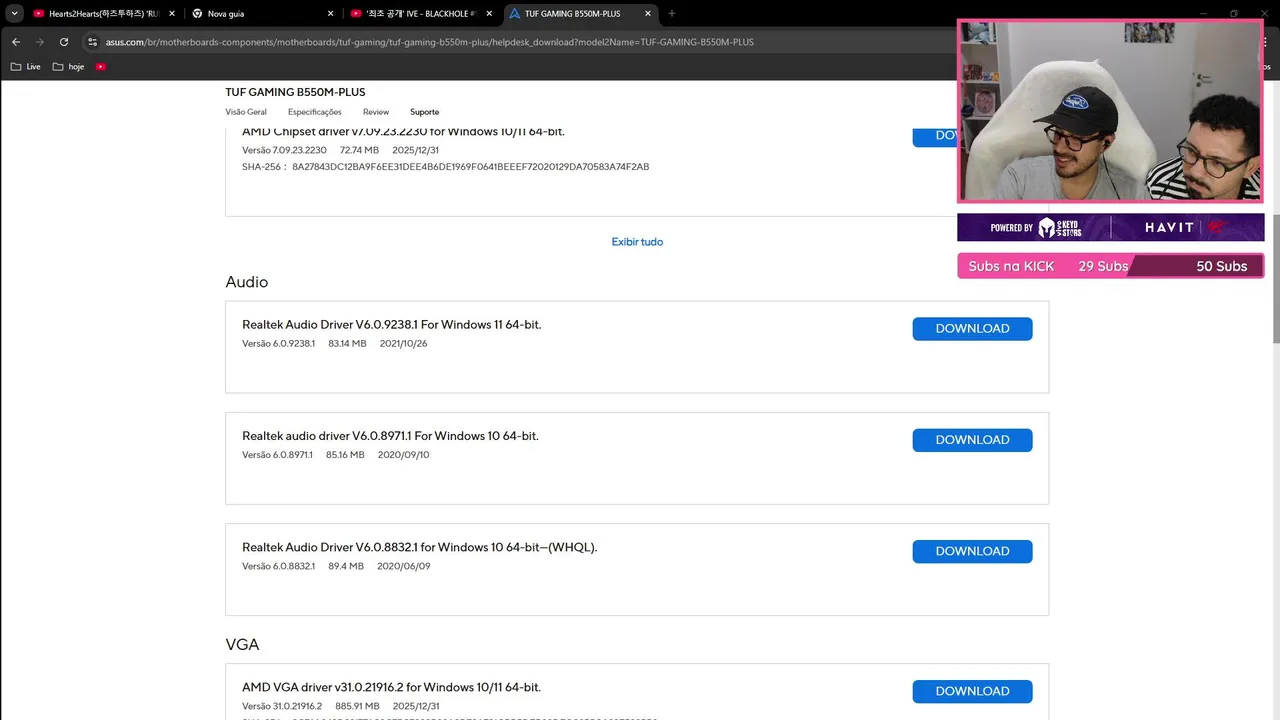Image resolution: width=1280 pixels, height=720 pixels.
Task: Click the page vertical scrollbar thumb
Action: coord(1275,280)
